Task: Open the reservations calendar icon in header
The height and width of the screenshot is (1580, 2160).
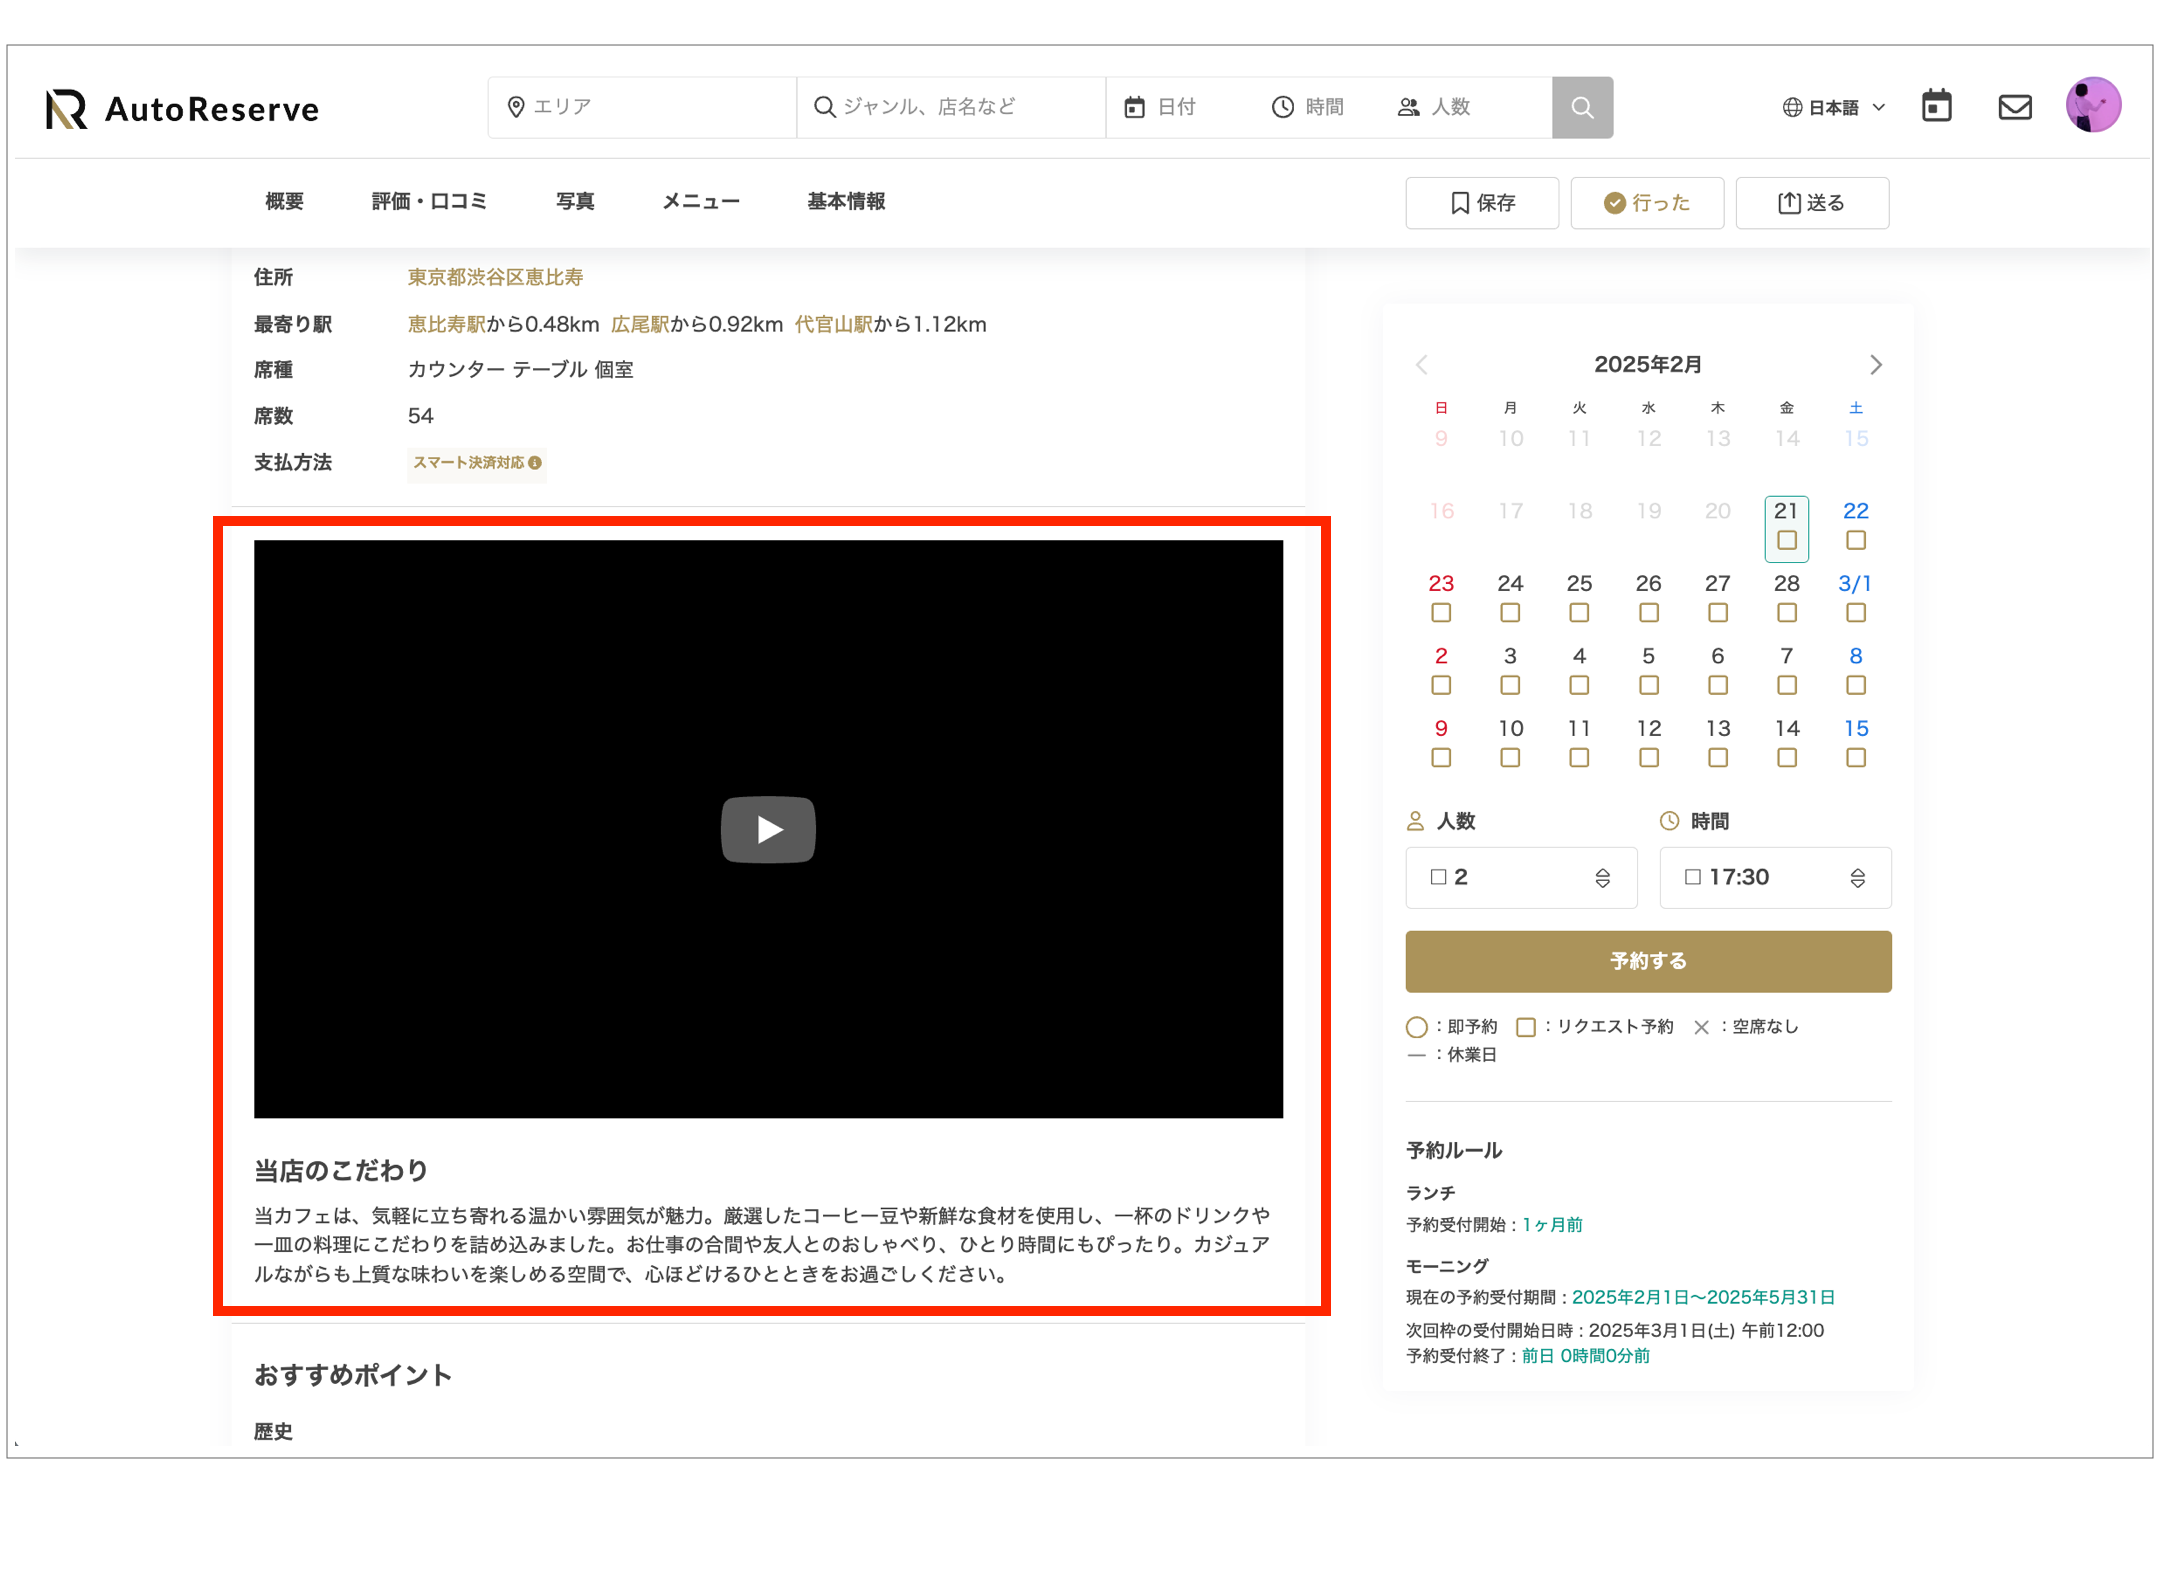Action: [1936, 106]
